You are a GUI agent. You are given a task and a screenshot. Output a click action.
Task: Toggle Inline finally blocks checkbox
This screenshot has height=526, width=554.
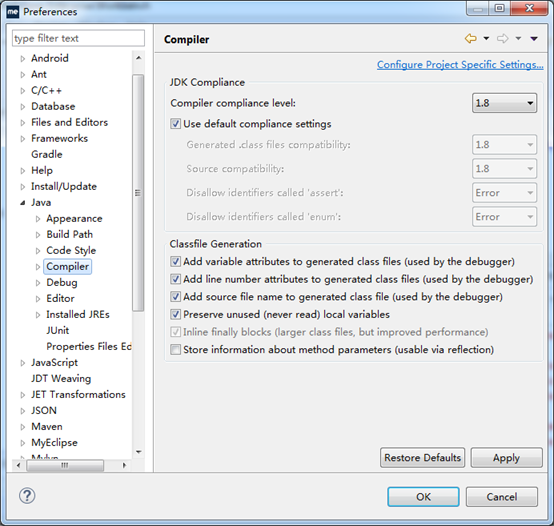tap(175, 332)
